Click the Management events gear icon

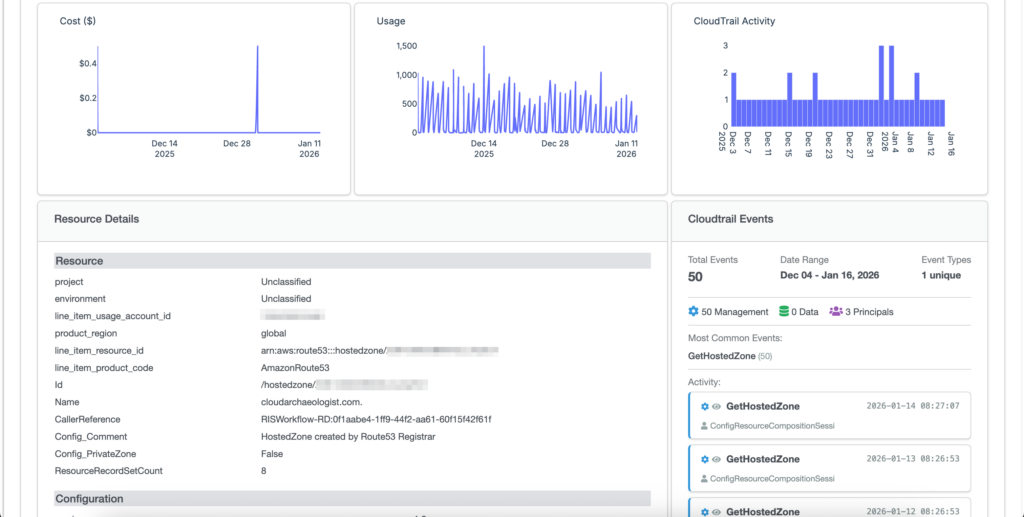tap(694, 312)
